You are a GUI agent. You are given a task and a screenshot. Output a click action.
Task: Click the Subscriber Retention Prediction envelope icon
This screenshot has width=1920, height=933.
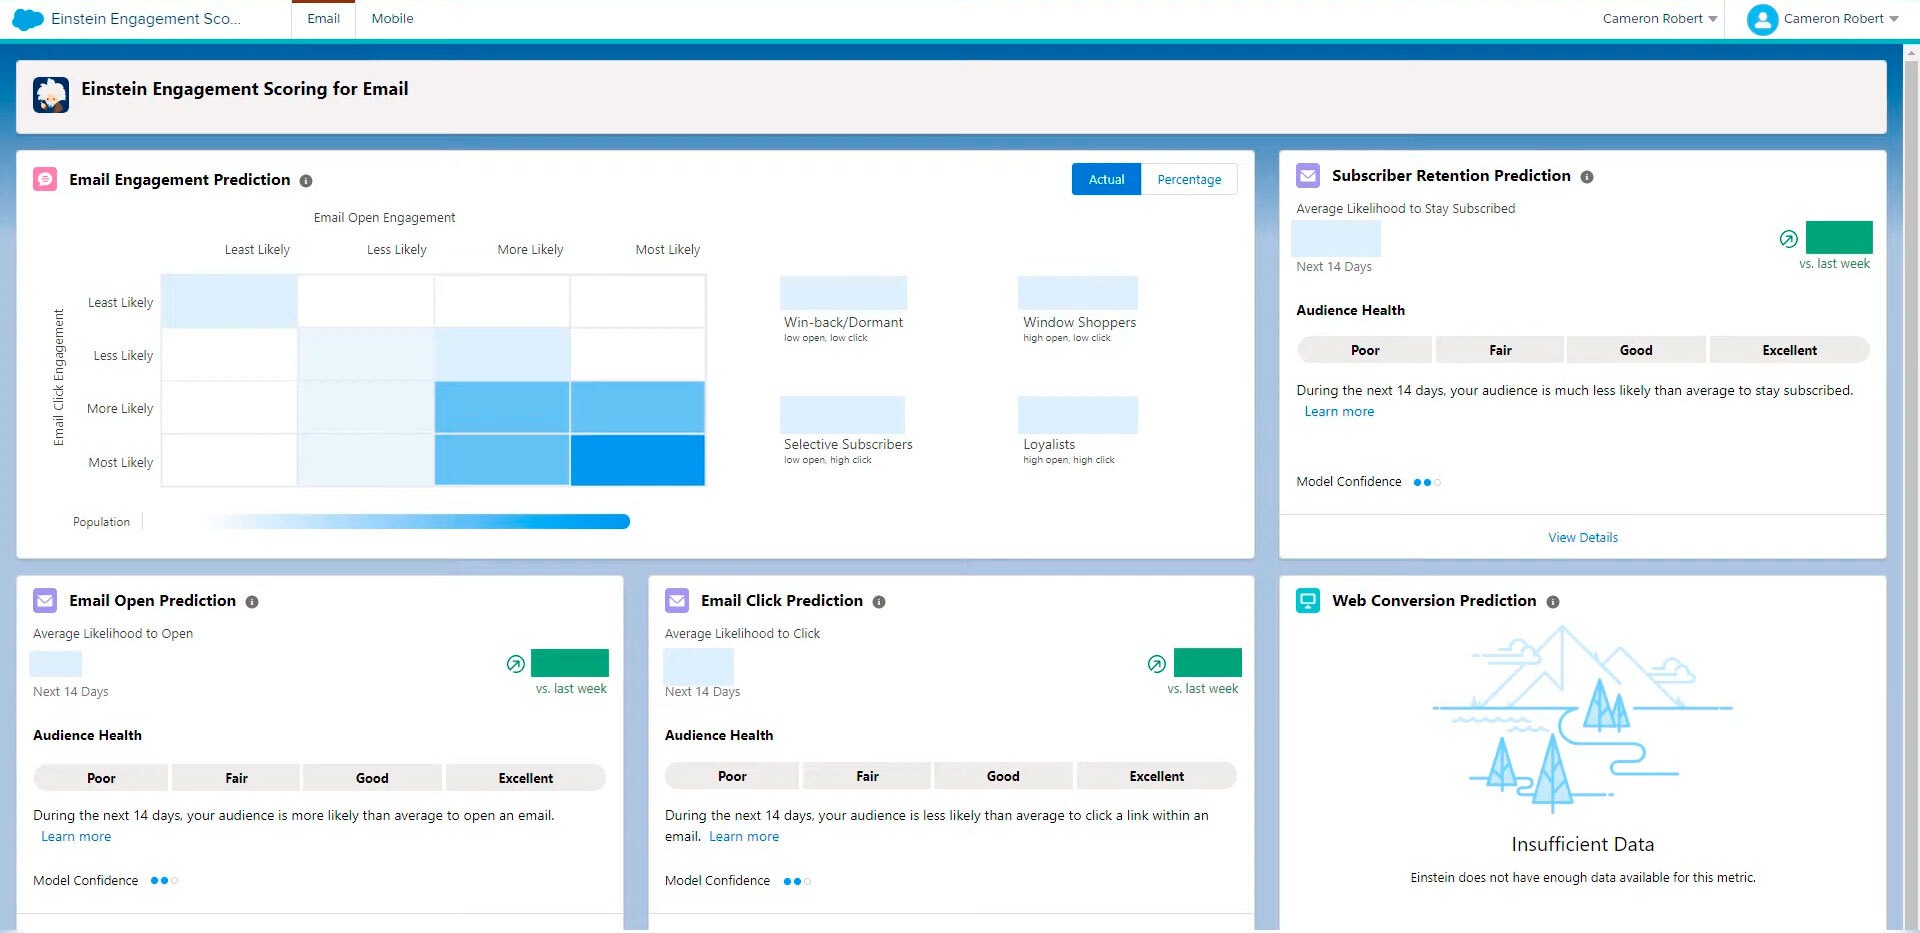tap(1308, 176)
